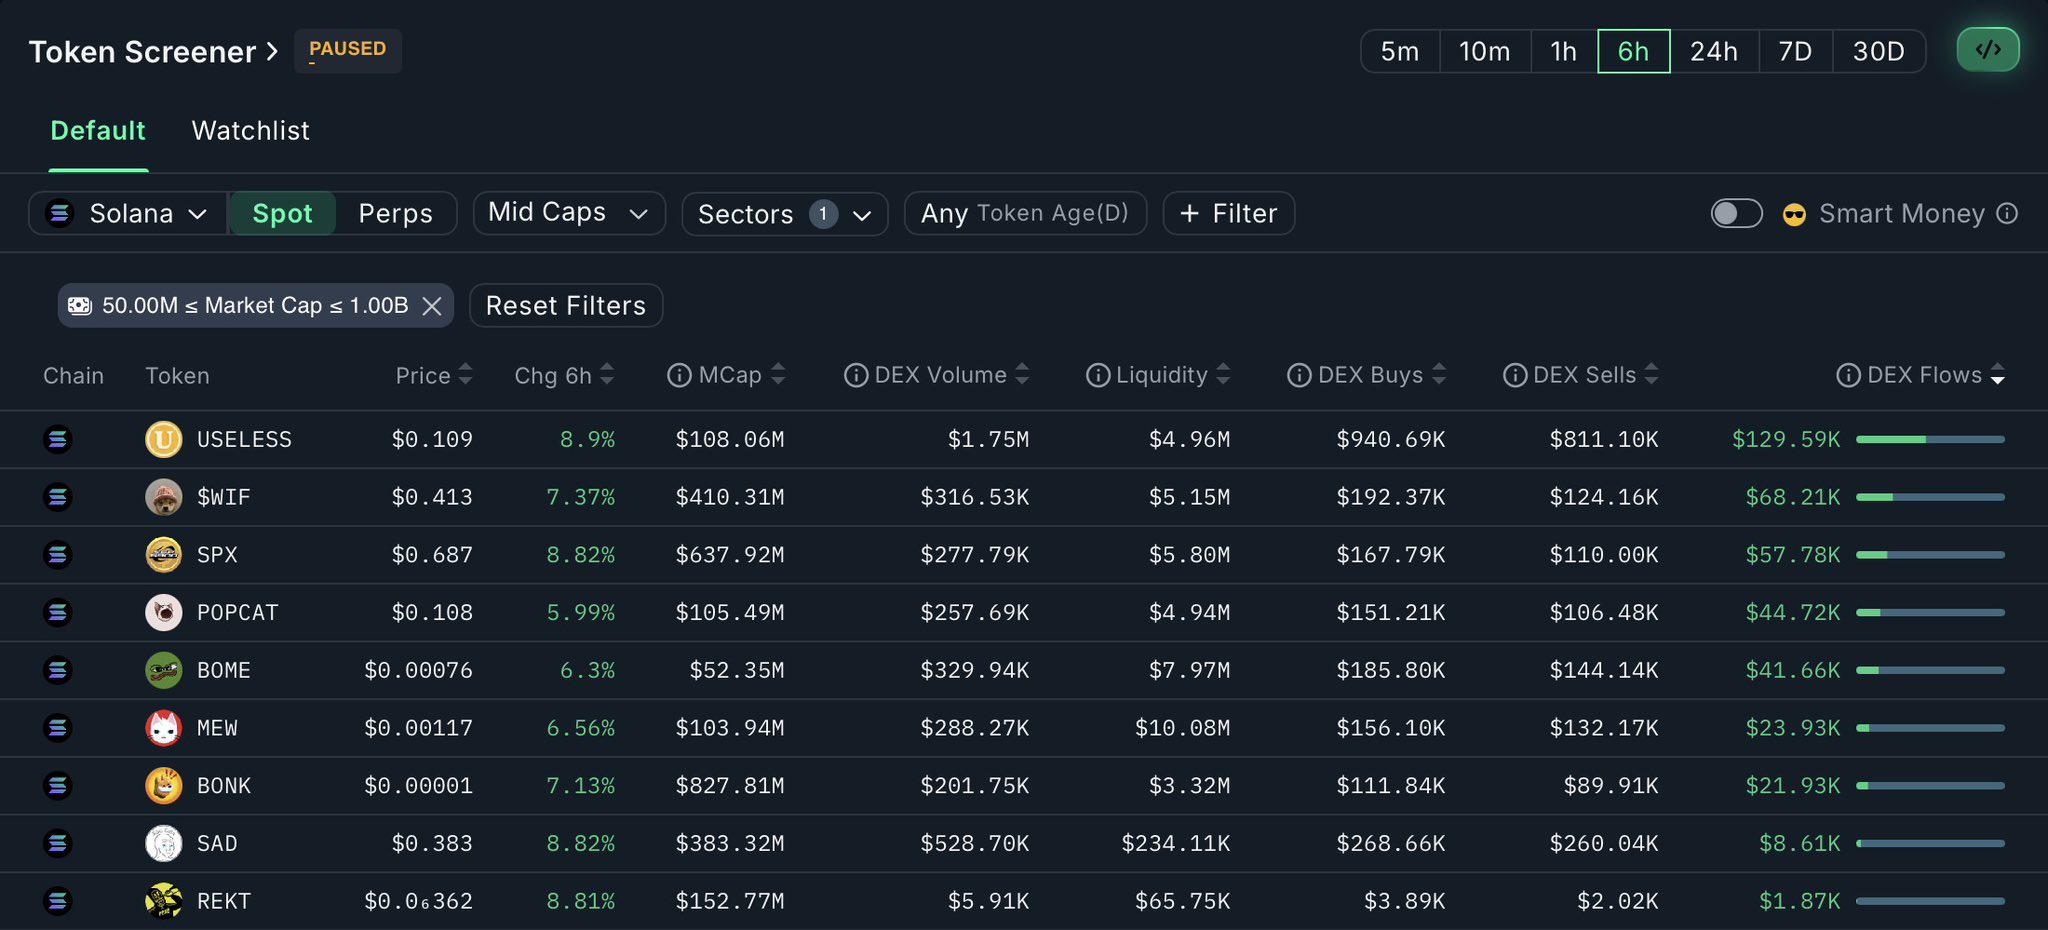This screenshot has height=930, width=2048.
Task: Click the MCap column info icon
Action: (679, 376)
